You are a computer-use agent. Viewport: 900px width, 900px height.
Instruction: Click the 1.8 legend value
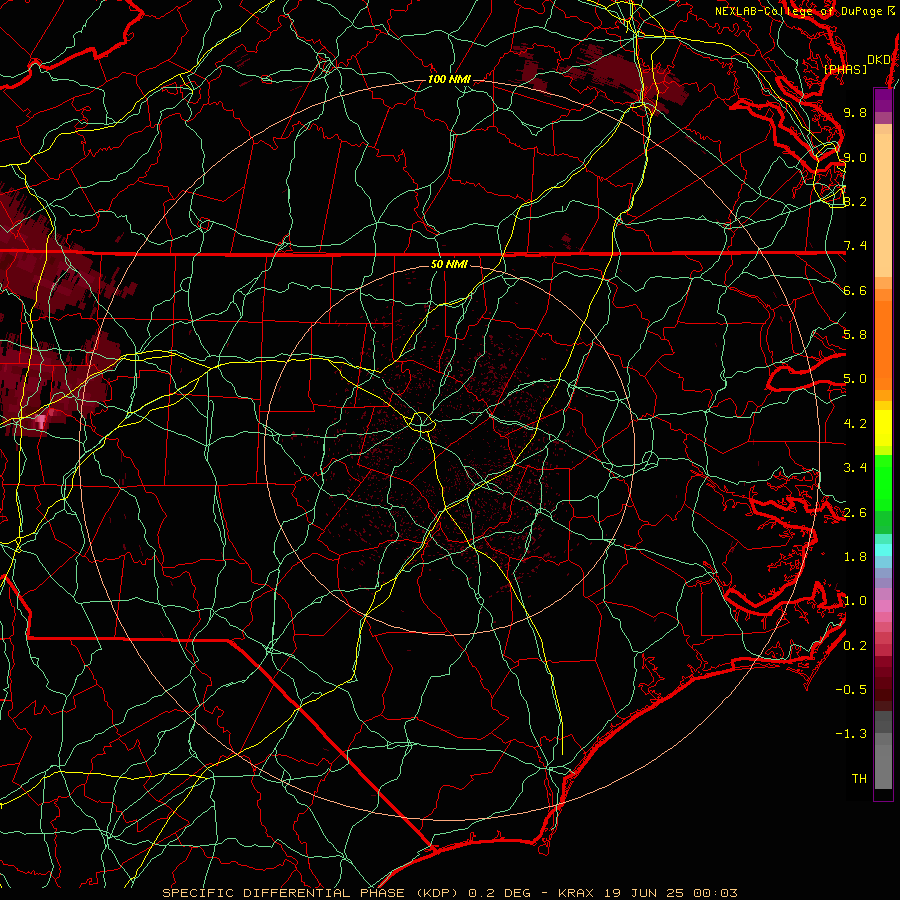[855, 557]
